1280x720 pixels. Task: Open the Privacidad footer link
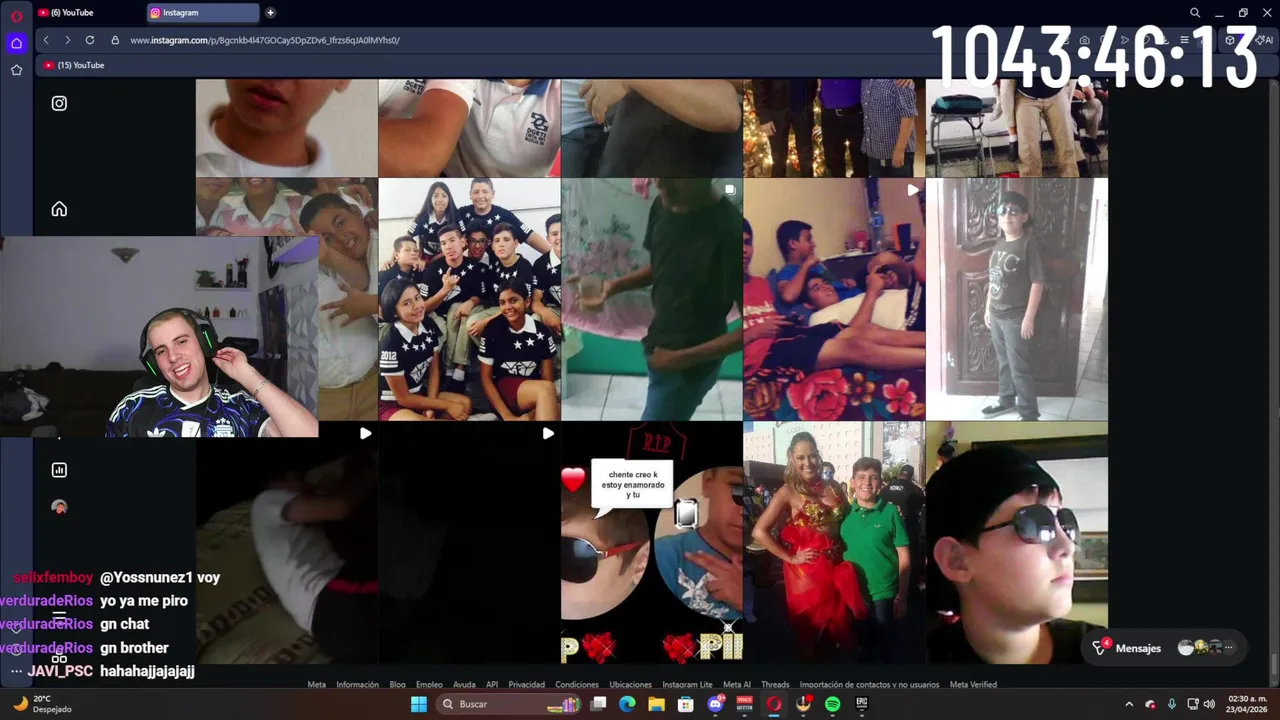(x=526, y=685)
